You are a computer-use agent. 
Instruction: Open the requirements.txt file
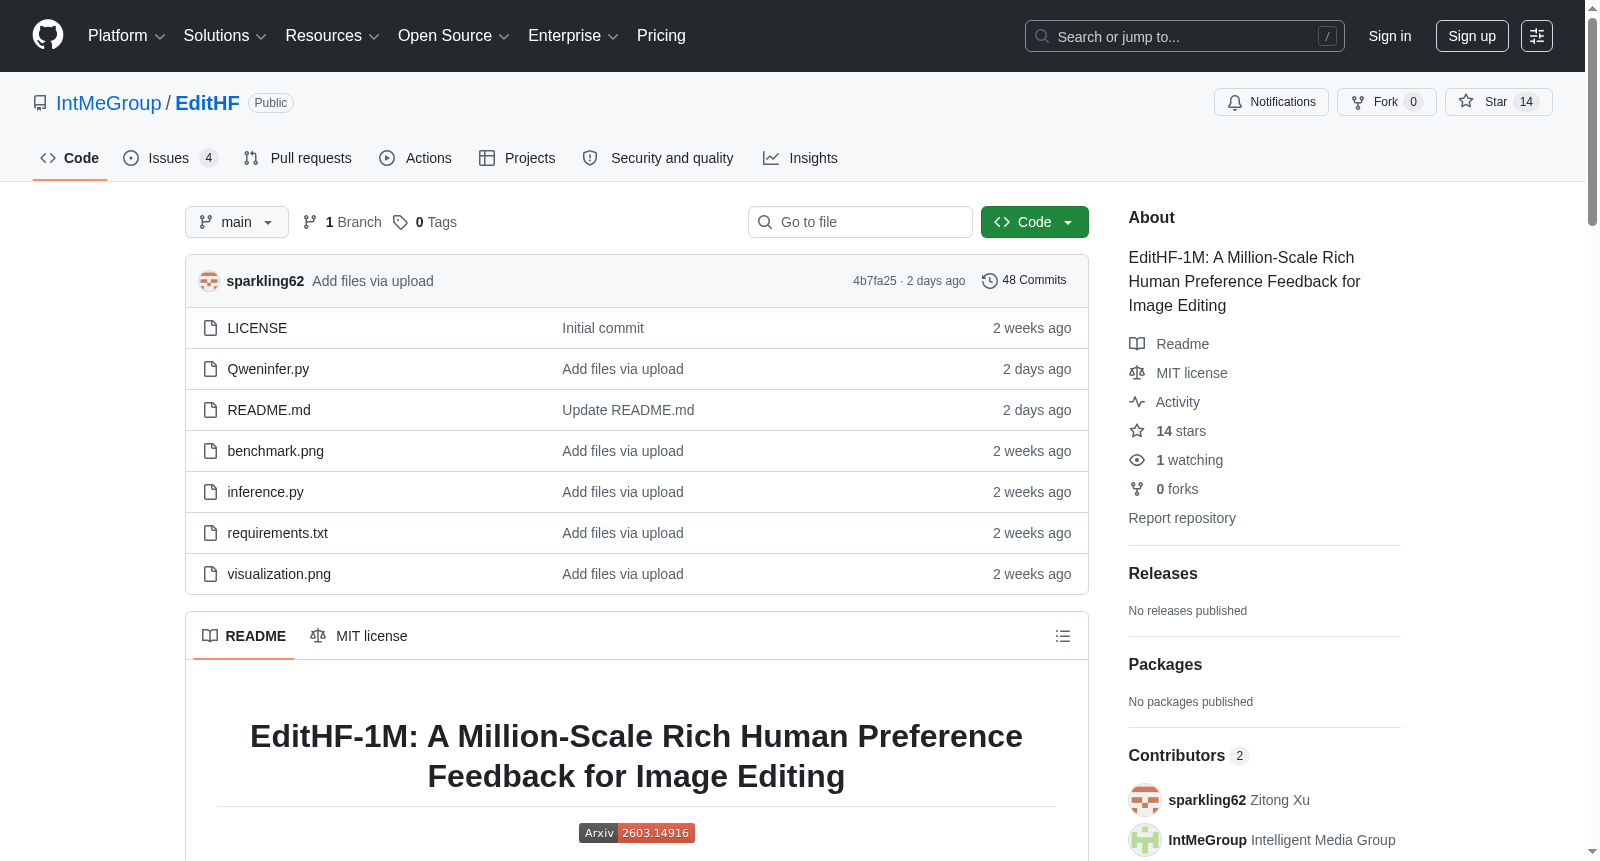(x=277, y=533)
